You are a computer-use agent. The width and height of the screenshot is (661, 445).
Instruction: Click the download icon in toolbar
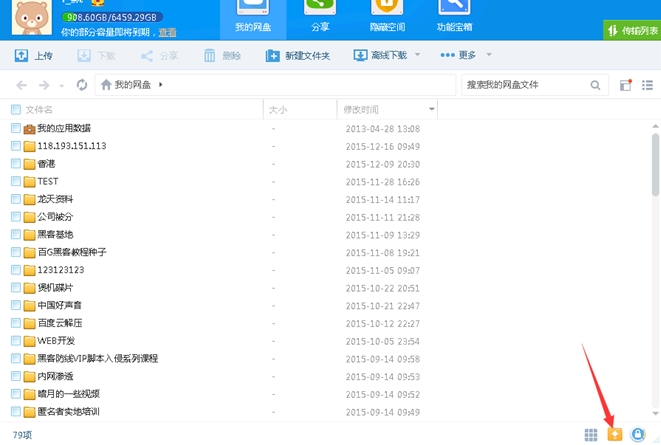pyautogui.click(x=84, y=55)
